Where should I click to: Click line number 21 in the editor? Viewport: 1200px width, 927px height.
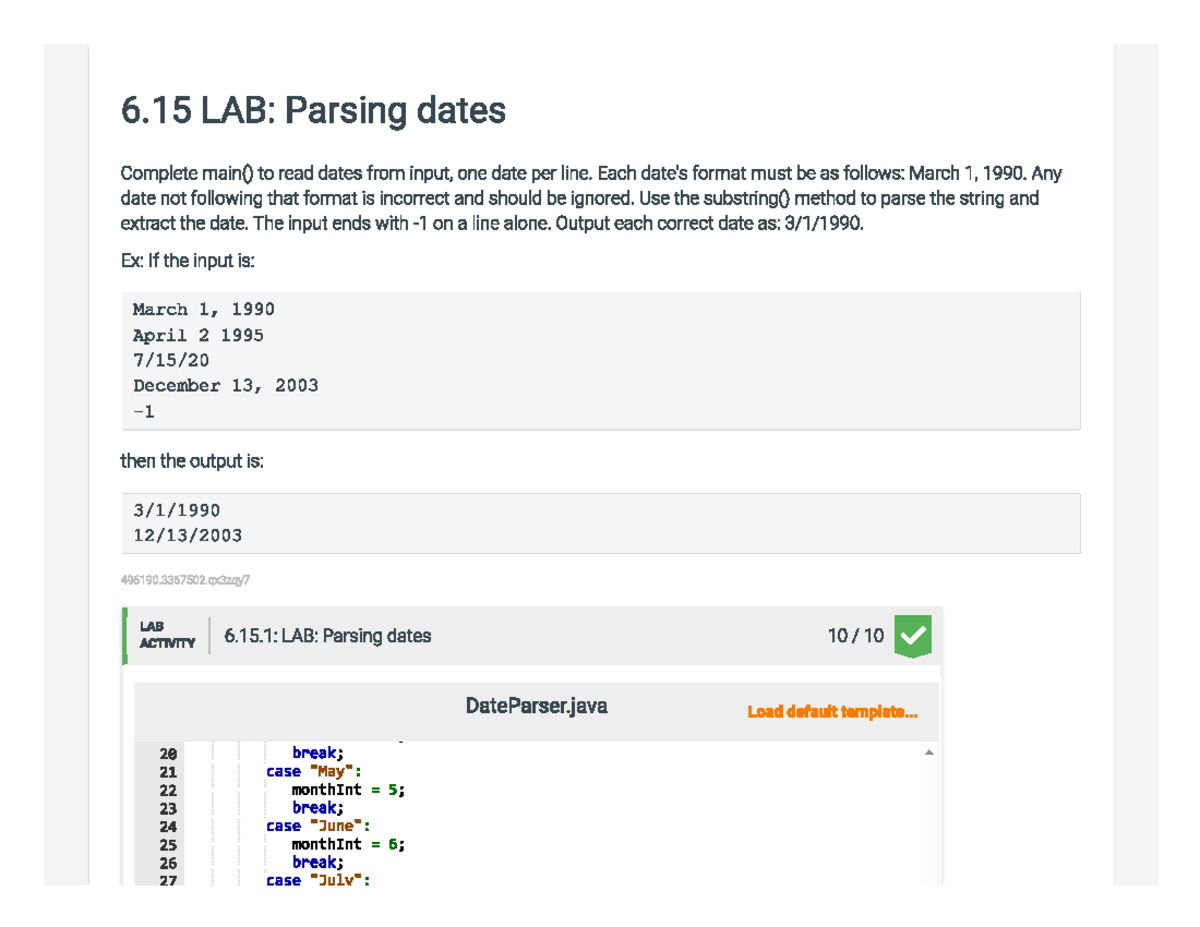tap(167, 771)
